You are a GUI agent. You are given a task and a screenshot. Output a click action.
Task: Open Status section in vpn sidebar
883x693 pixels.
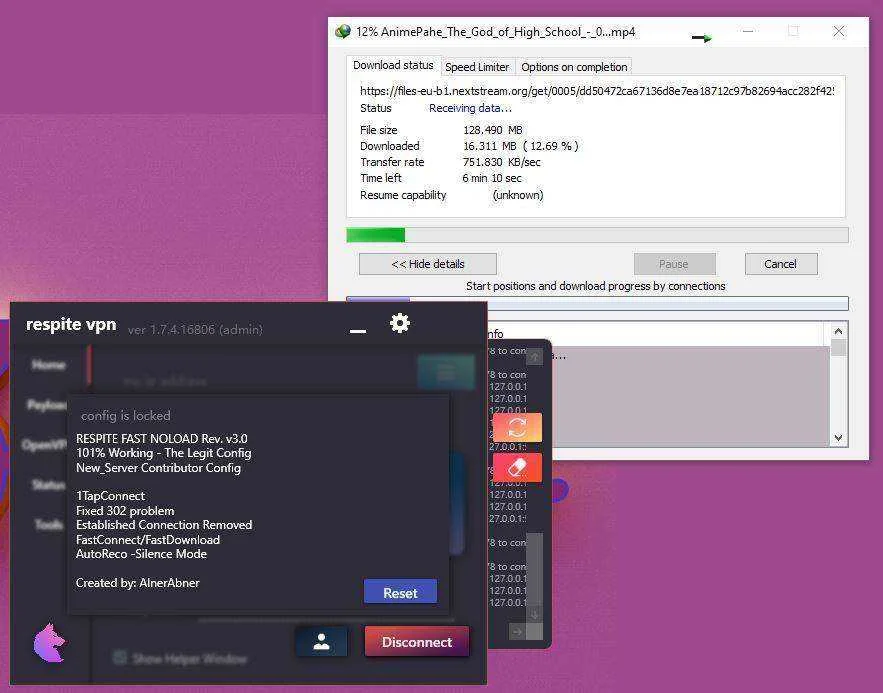(x=48, y=485)
